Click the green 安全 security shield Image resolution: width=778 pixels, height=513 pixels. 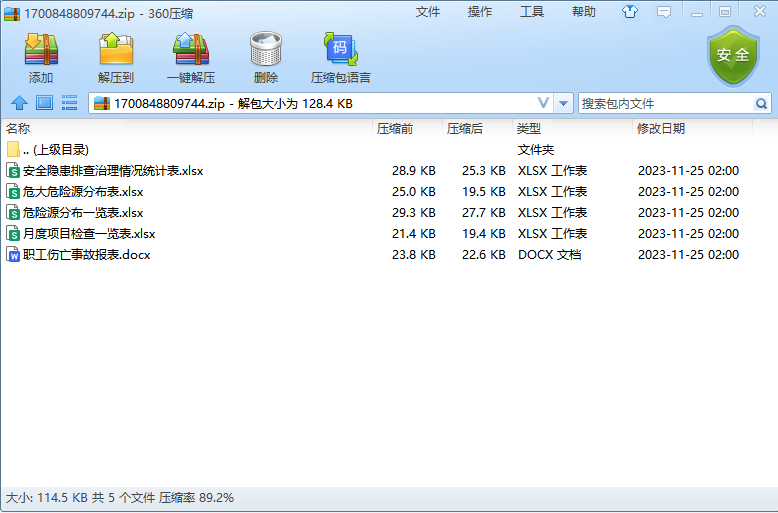[733, 56]
